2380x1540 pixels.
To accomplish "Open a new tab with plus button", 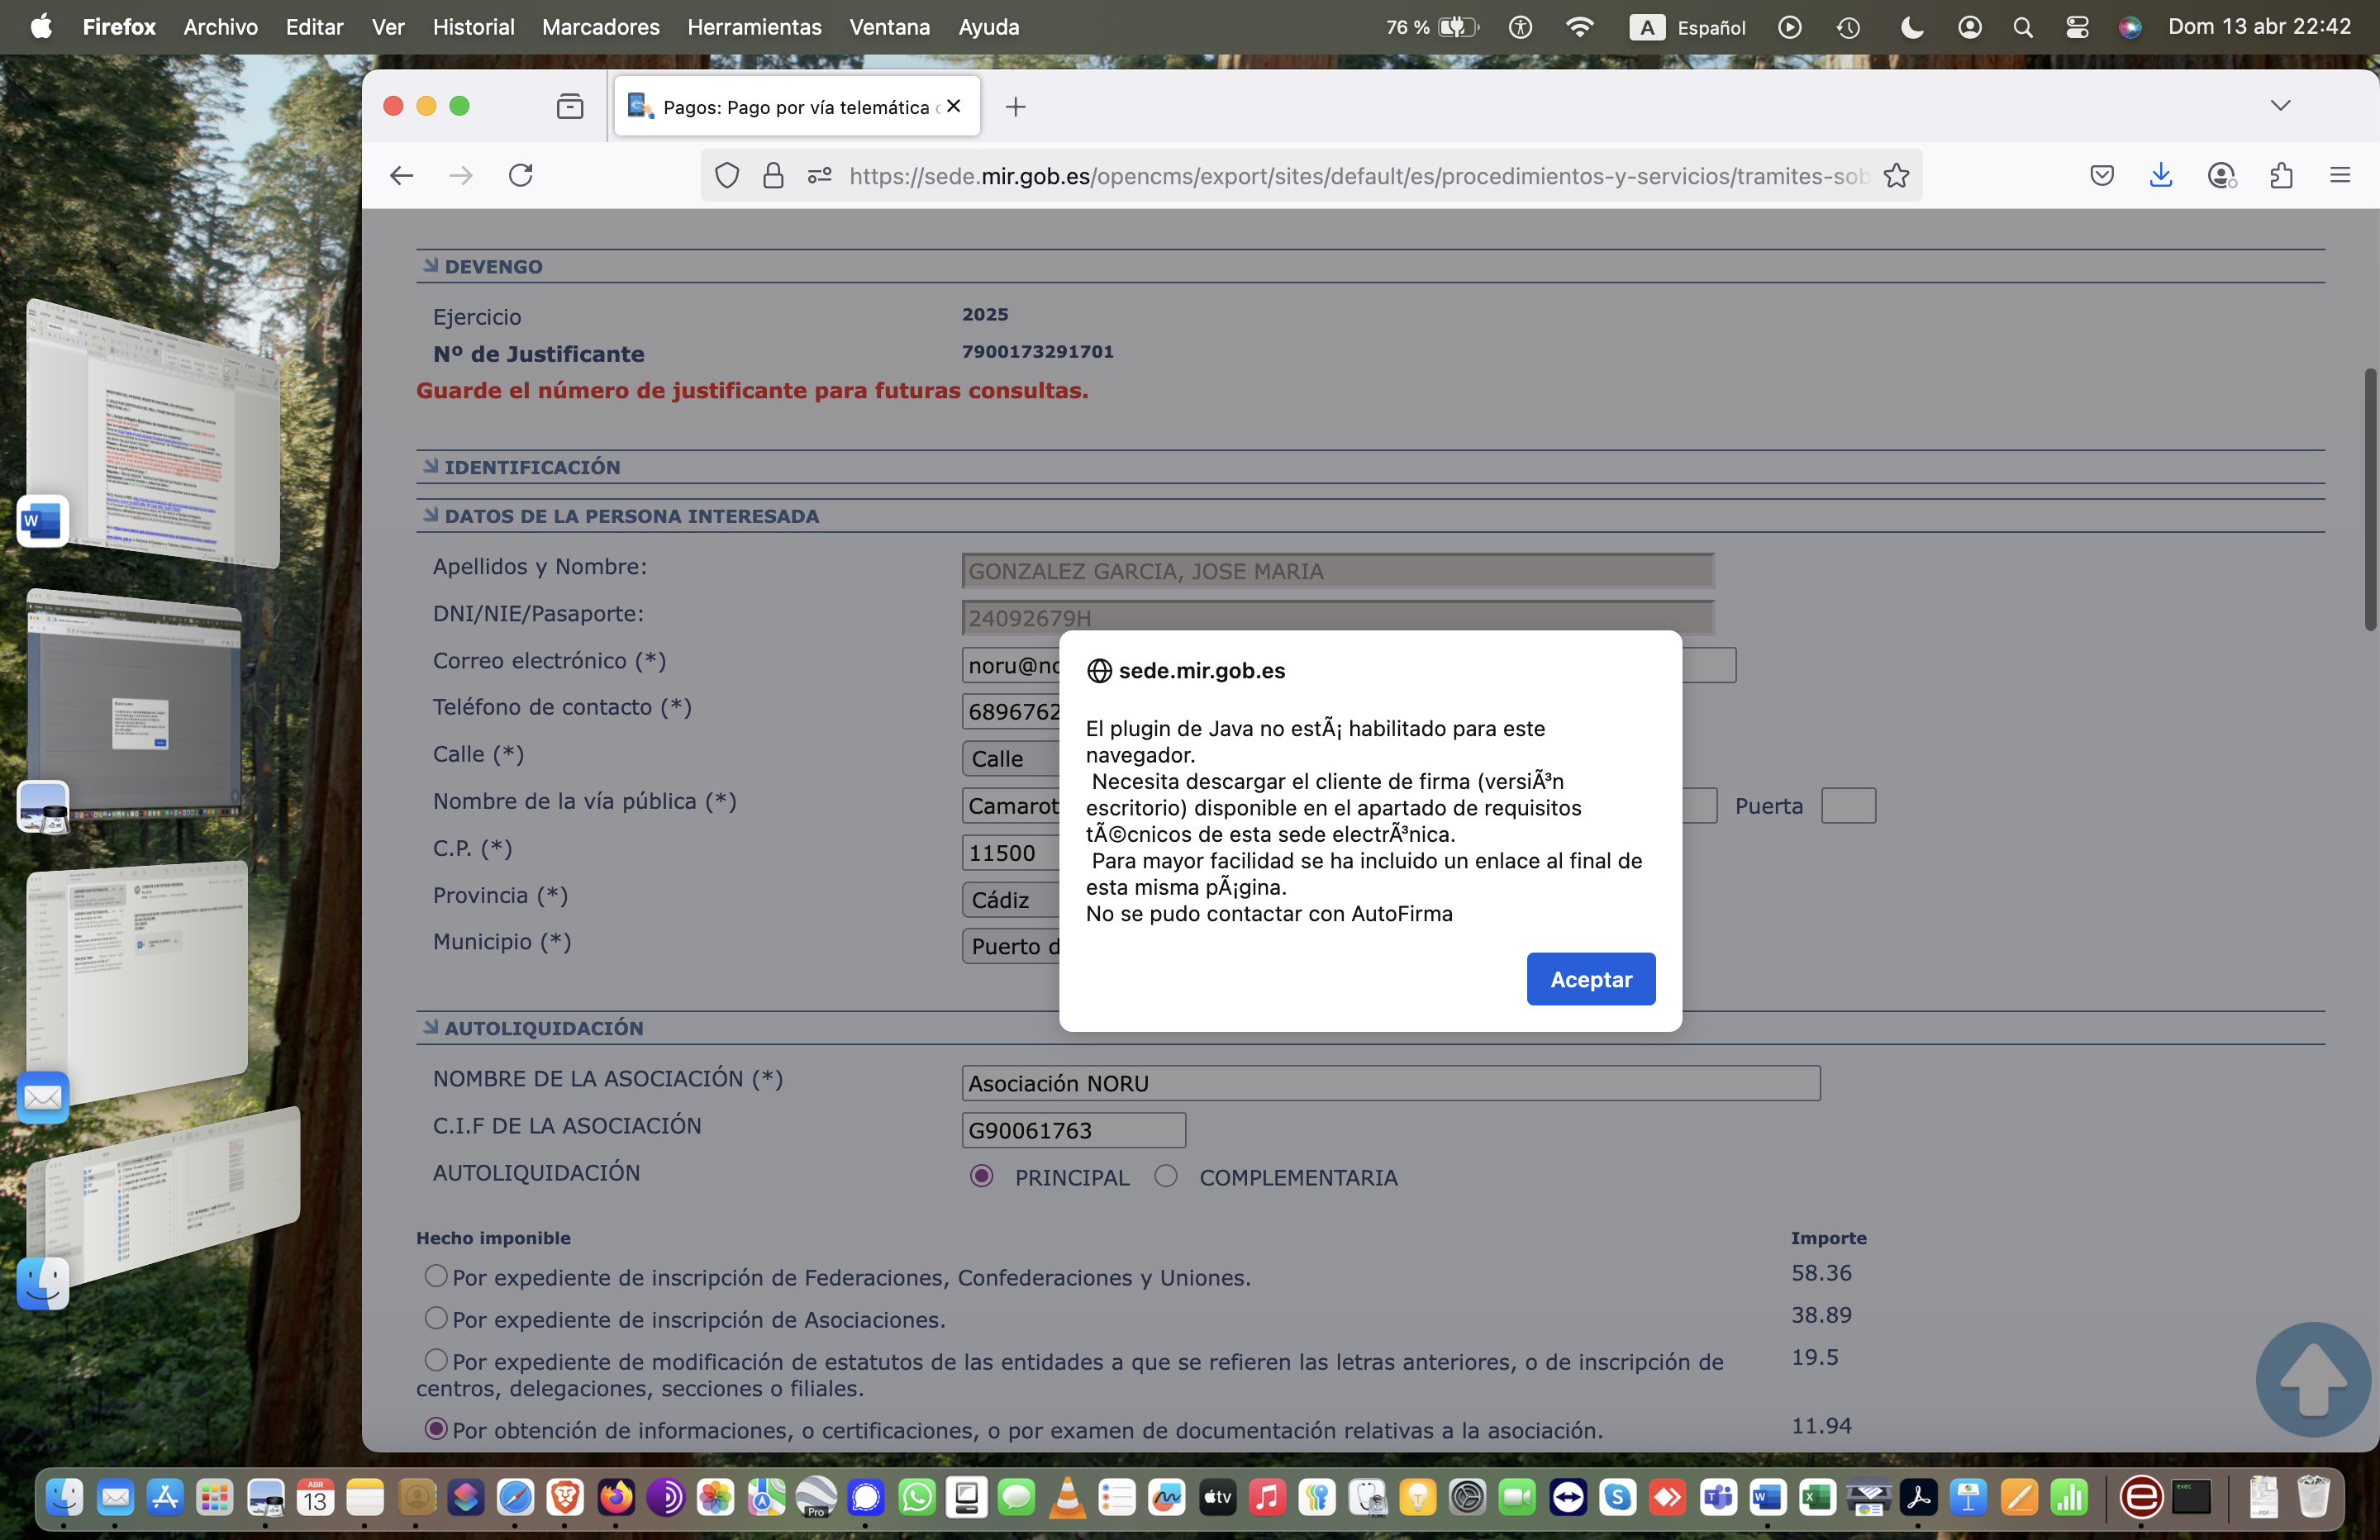I will [1016, 106].
